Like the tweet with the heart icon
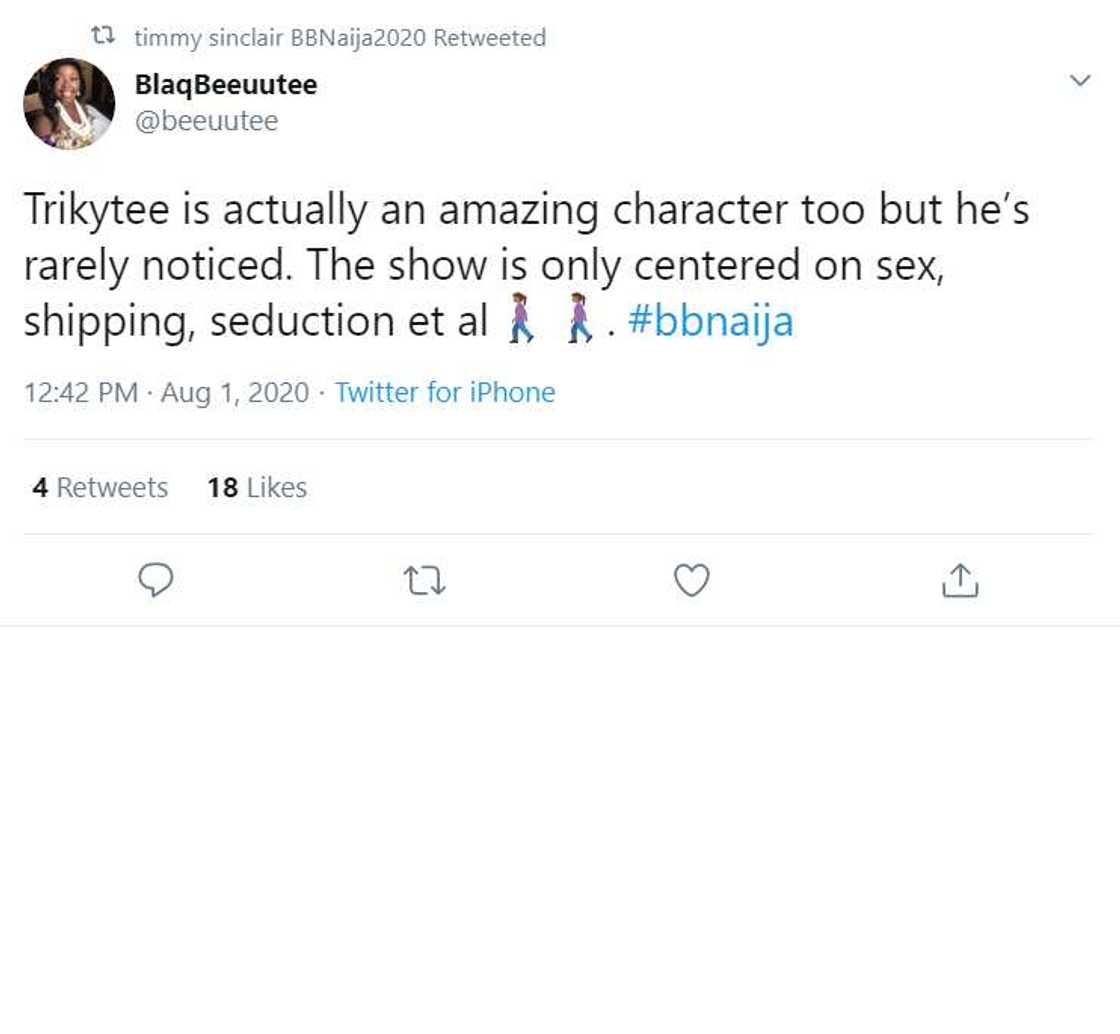This screenshot has height=1034, width=1120. [x=691, y=580]
